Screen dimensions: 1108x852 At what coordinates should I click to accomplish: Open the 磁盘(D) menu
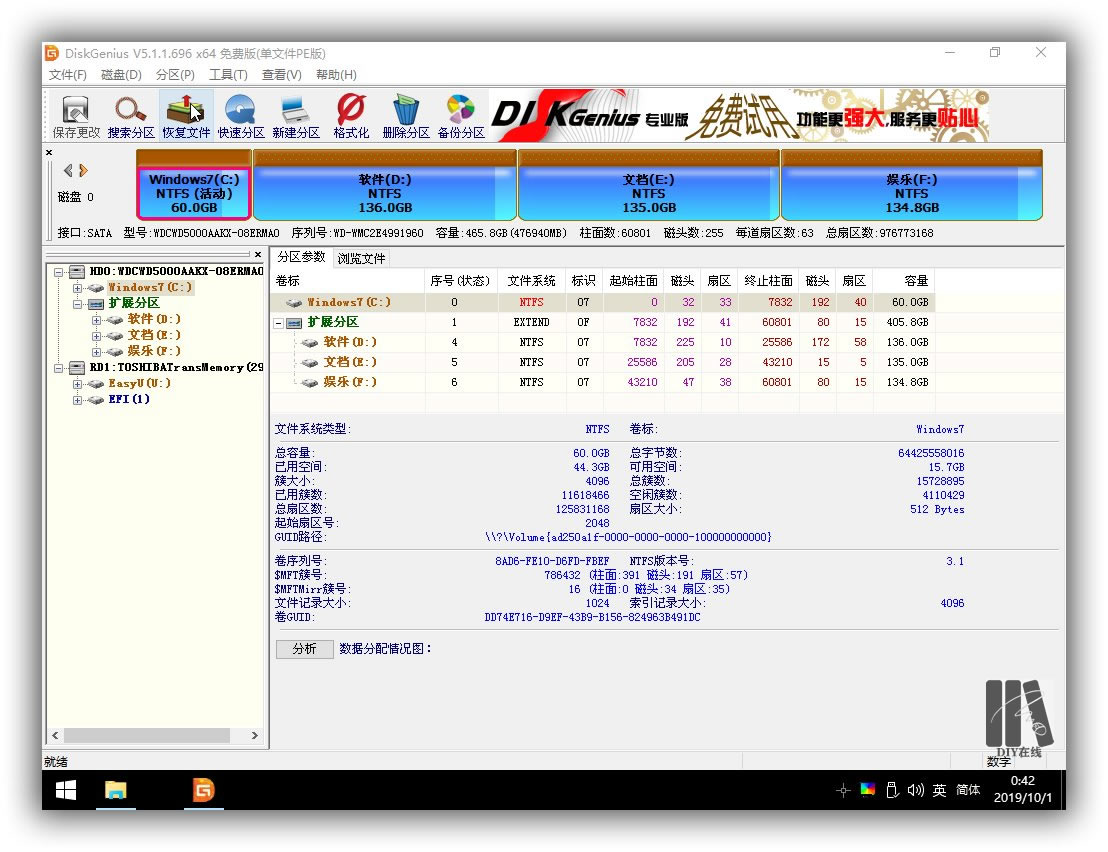point(121,75)
